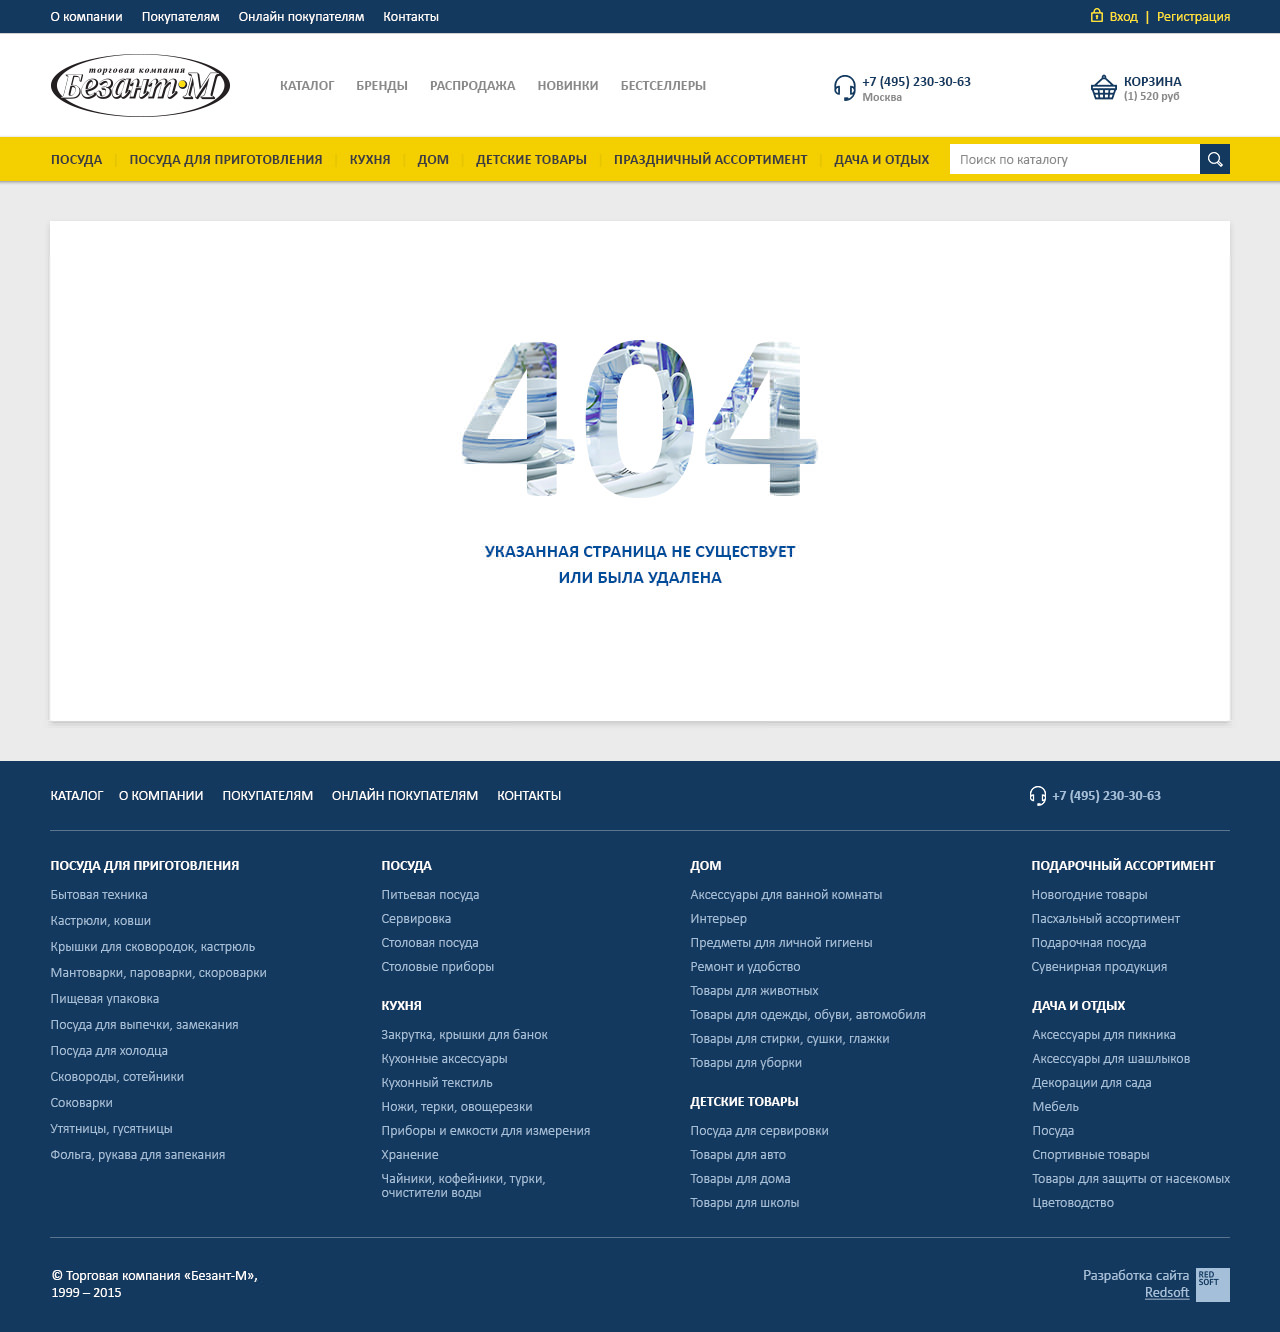Image resolution: width=1280 pixels, height=1332 pixels.
Task: Open footer link Товары для уборки
Action: (x=746, y=1063)
